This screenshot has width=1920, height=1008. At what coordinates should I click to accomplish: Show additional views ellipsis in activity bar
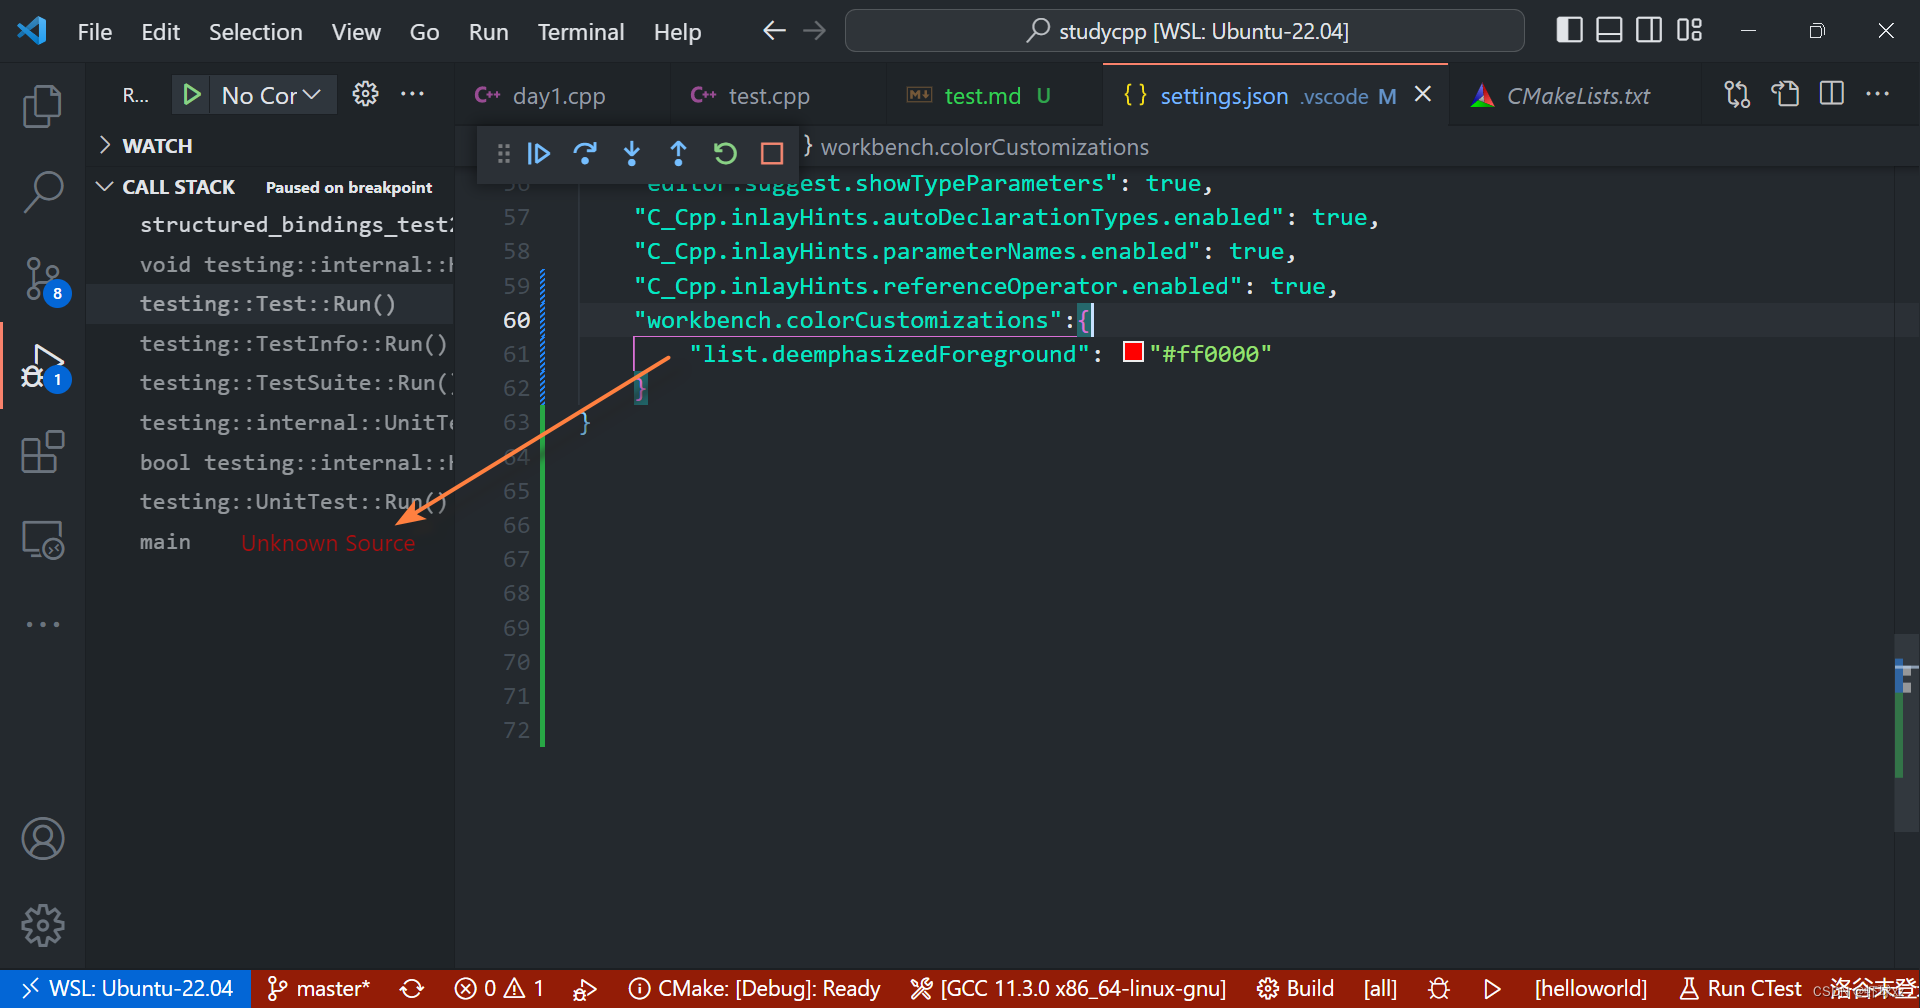(x=42, y=624)
